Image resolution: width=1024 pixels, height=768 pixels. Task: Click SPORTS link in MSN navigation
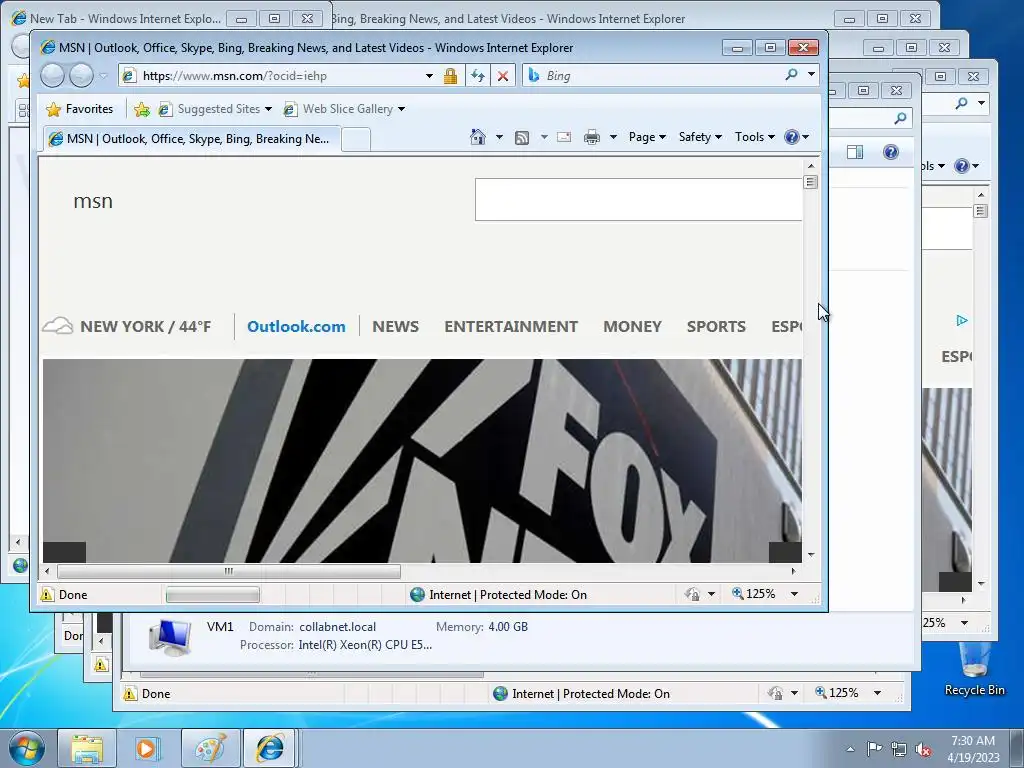716,327
